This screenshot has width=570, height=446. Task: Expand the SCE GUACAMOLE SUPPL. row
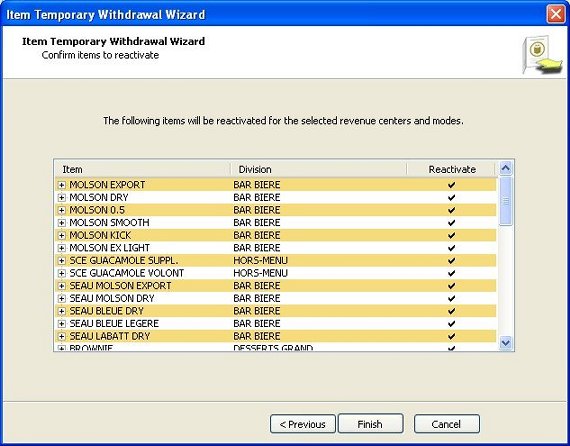pyautogui.click(x=61, y=261)
